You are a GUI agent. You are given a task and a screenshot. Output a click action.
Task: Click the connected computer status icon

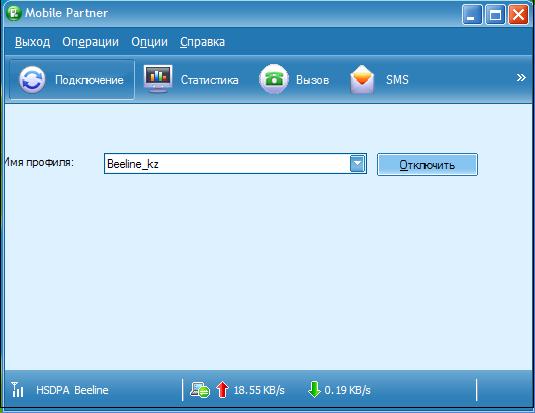coord(200,390)
